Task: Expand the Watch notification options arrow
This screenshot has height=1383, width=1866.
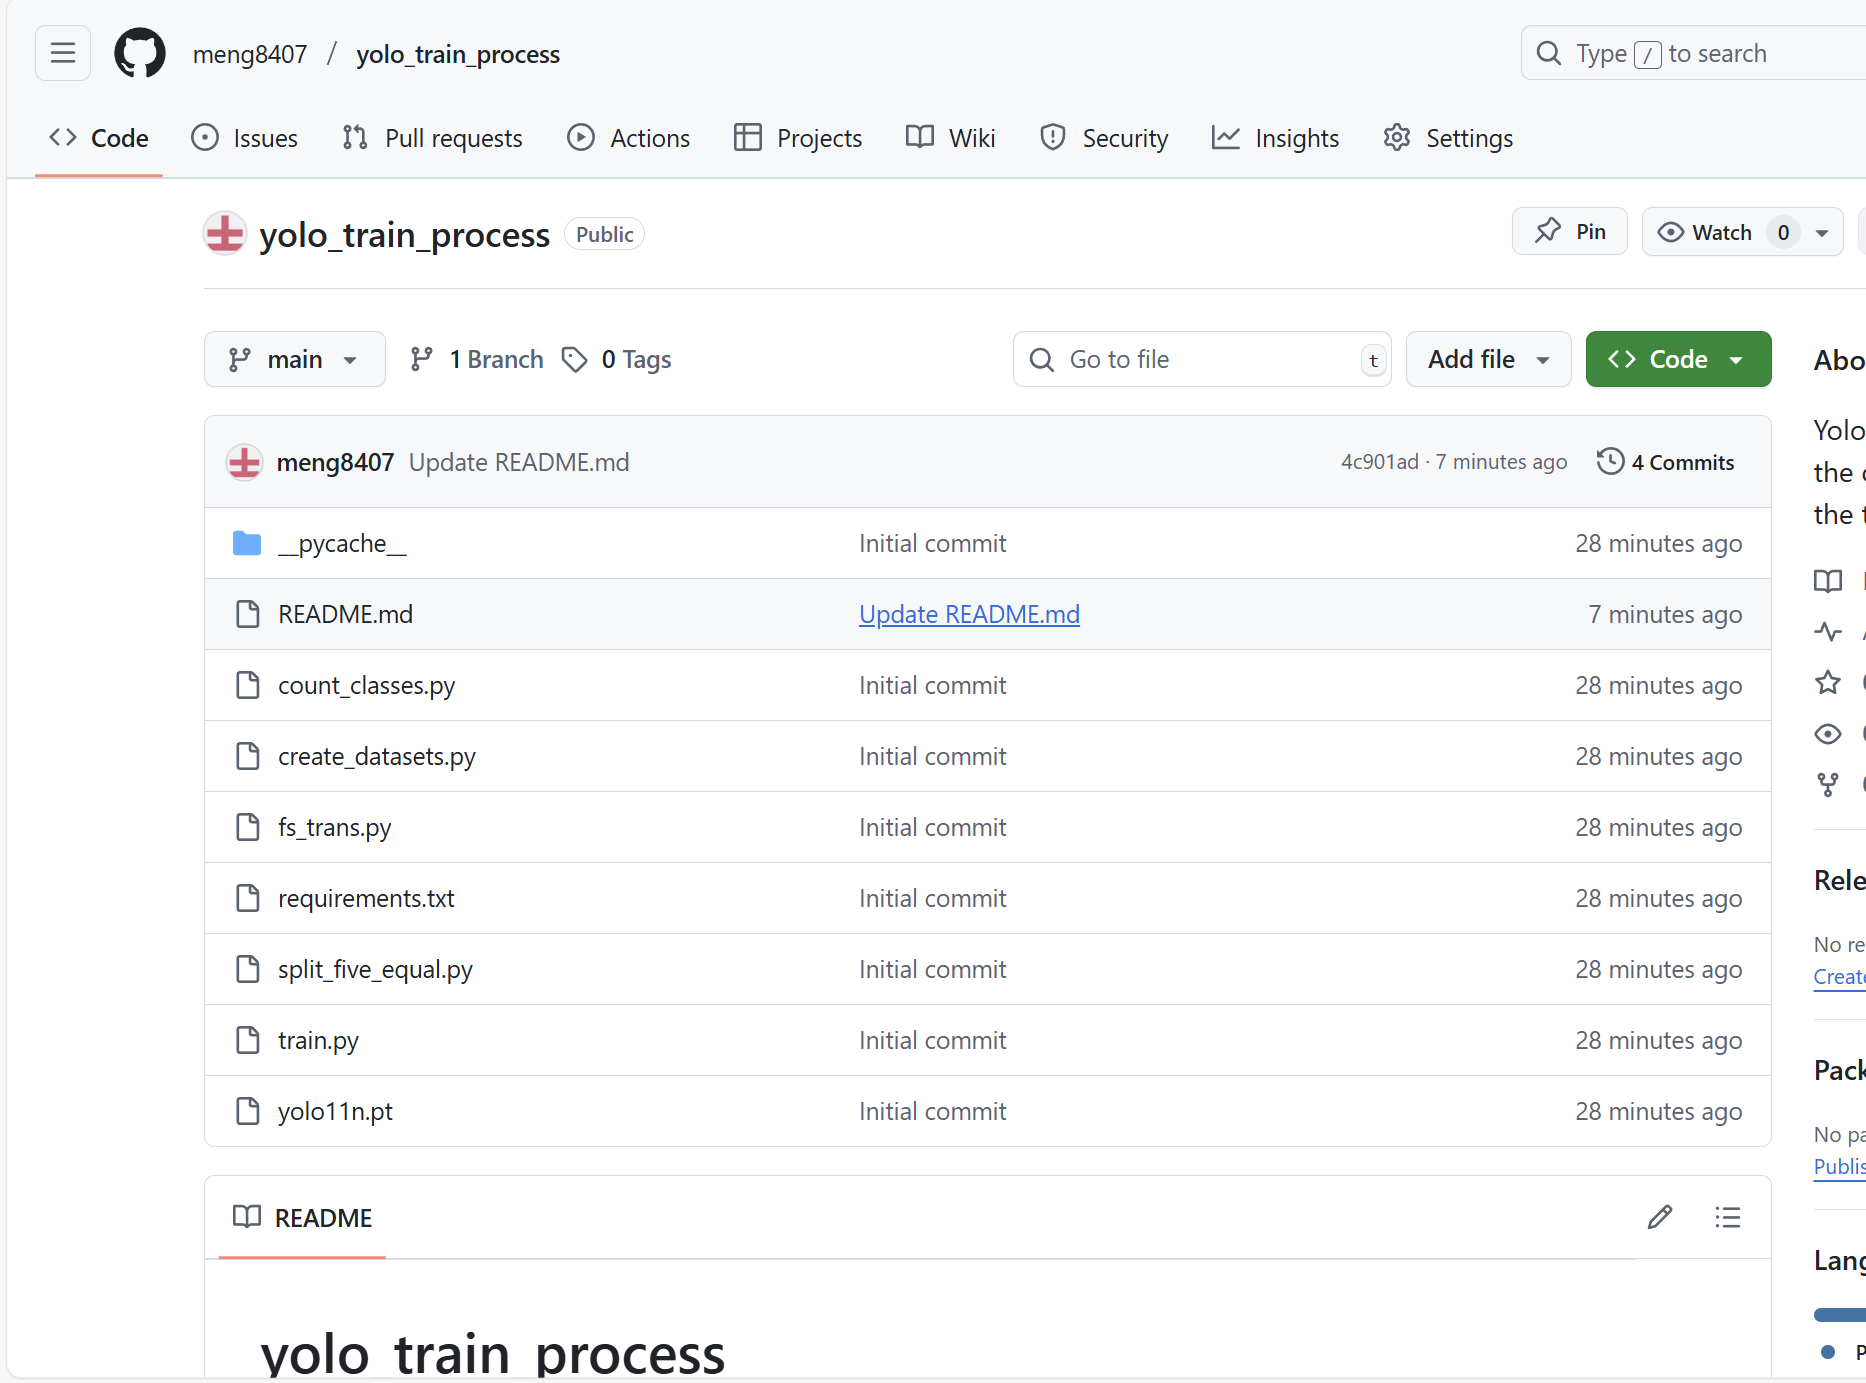Action: tap(1822, 232)
